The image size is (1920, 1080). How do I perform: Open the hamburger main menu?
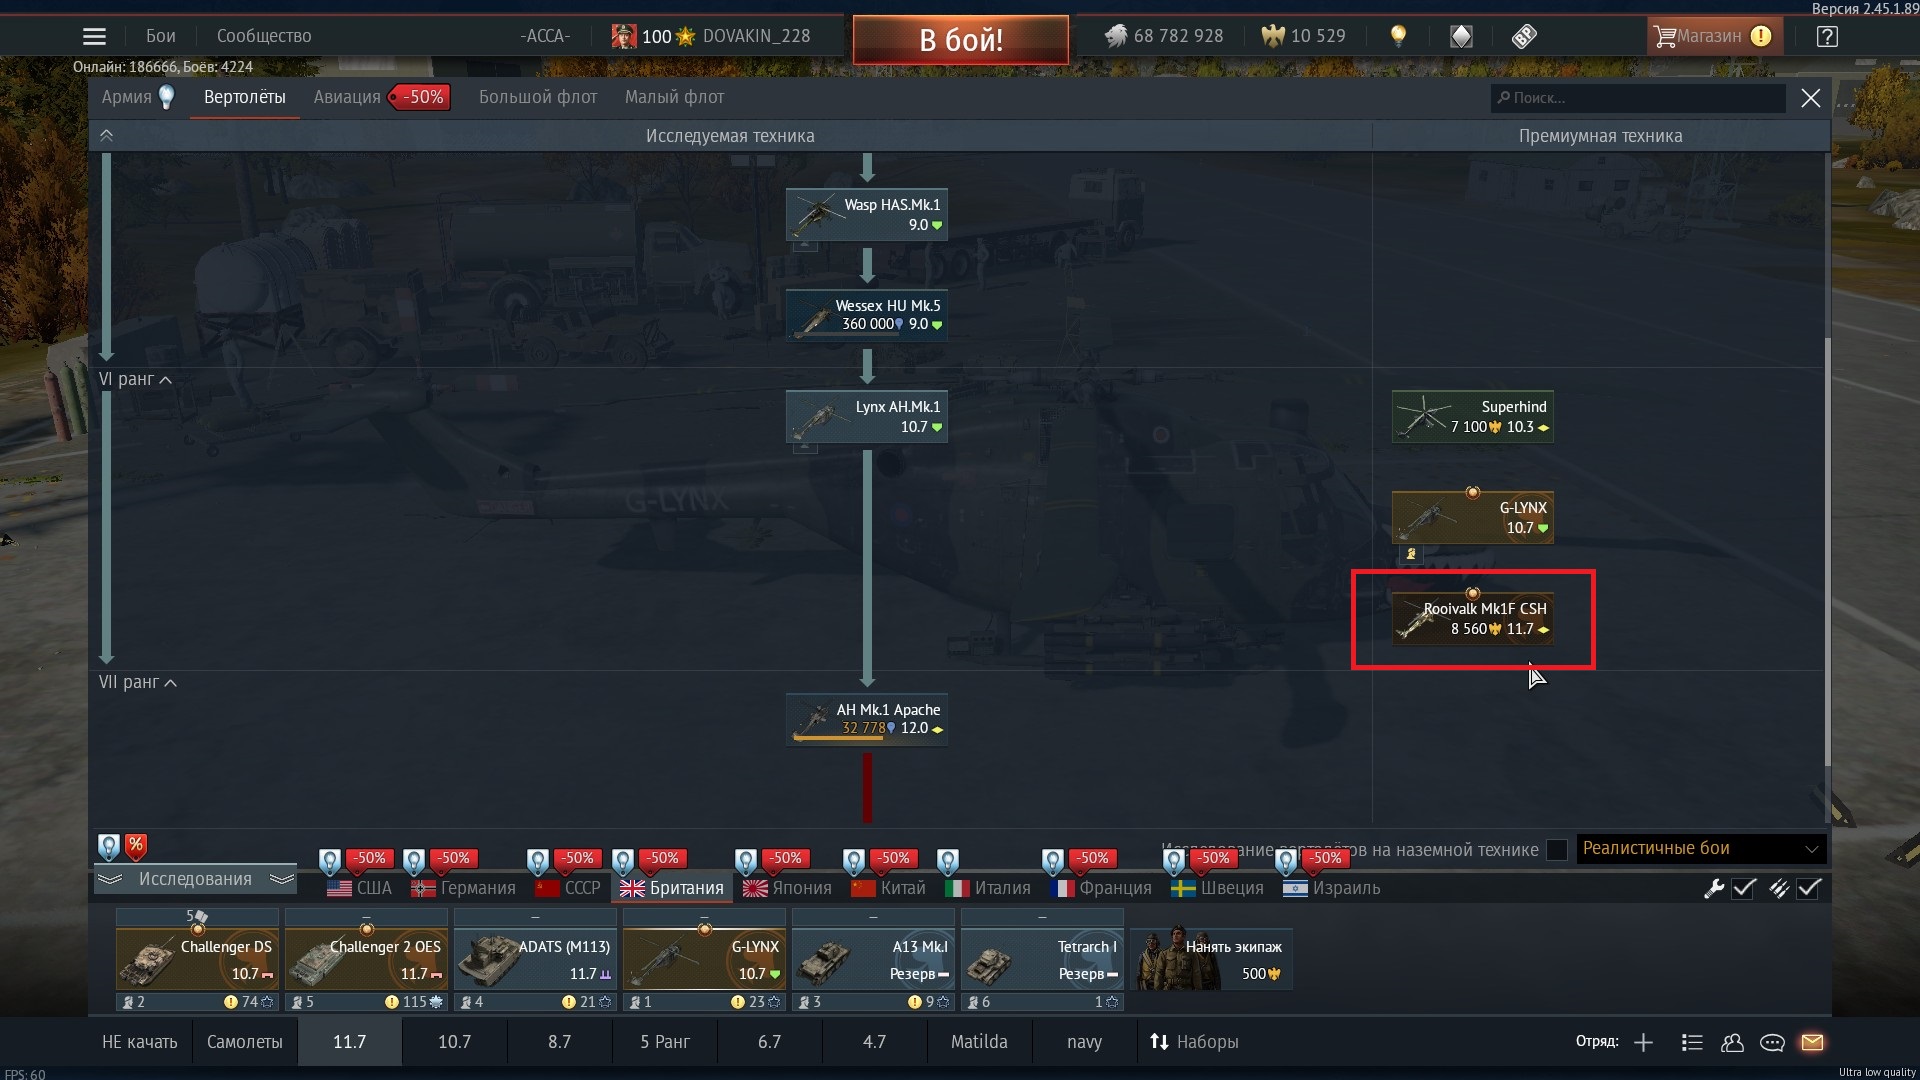coord(94,37)
